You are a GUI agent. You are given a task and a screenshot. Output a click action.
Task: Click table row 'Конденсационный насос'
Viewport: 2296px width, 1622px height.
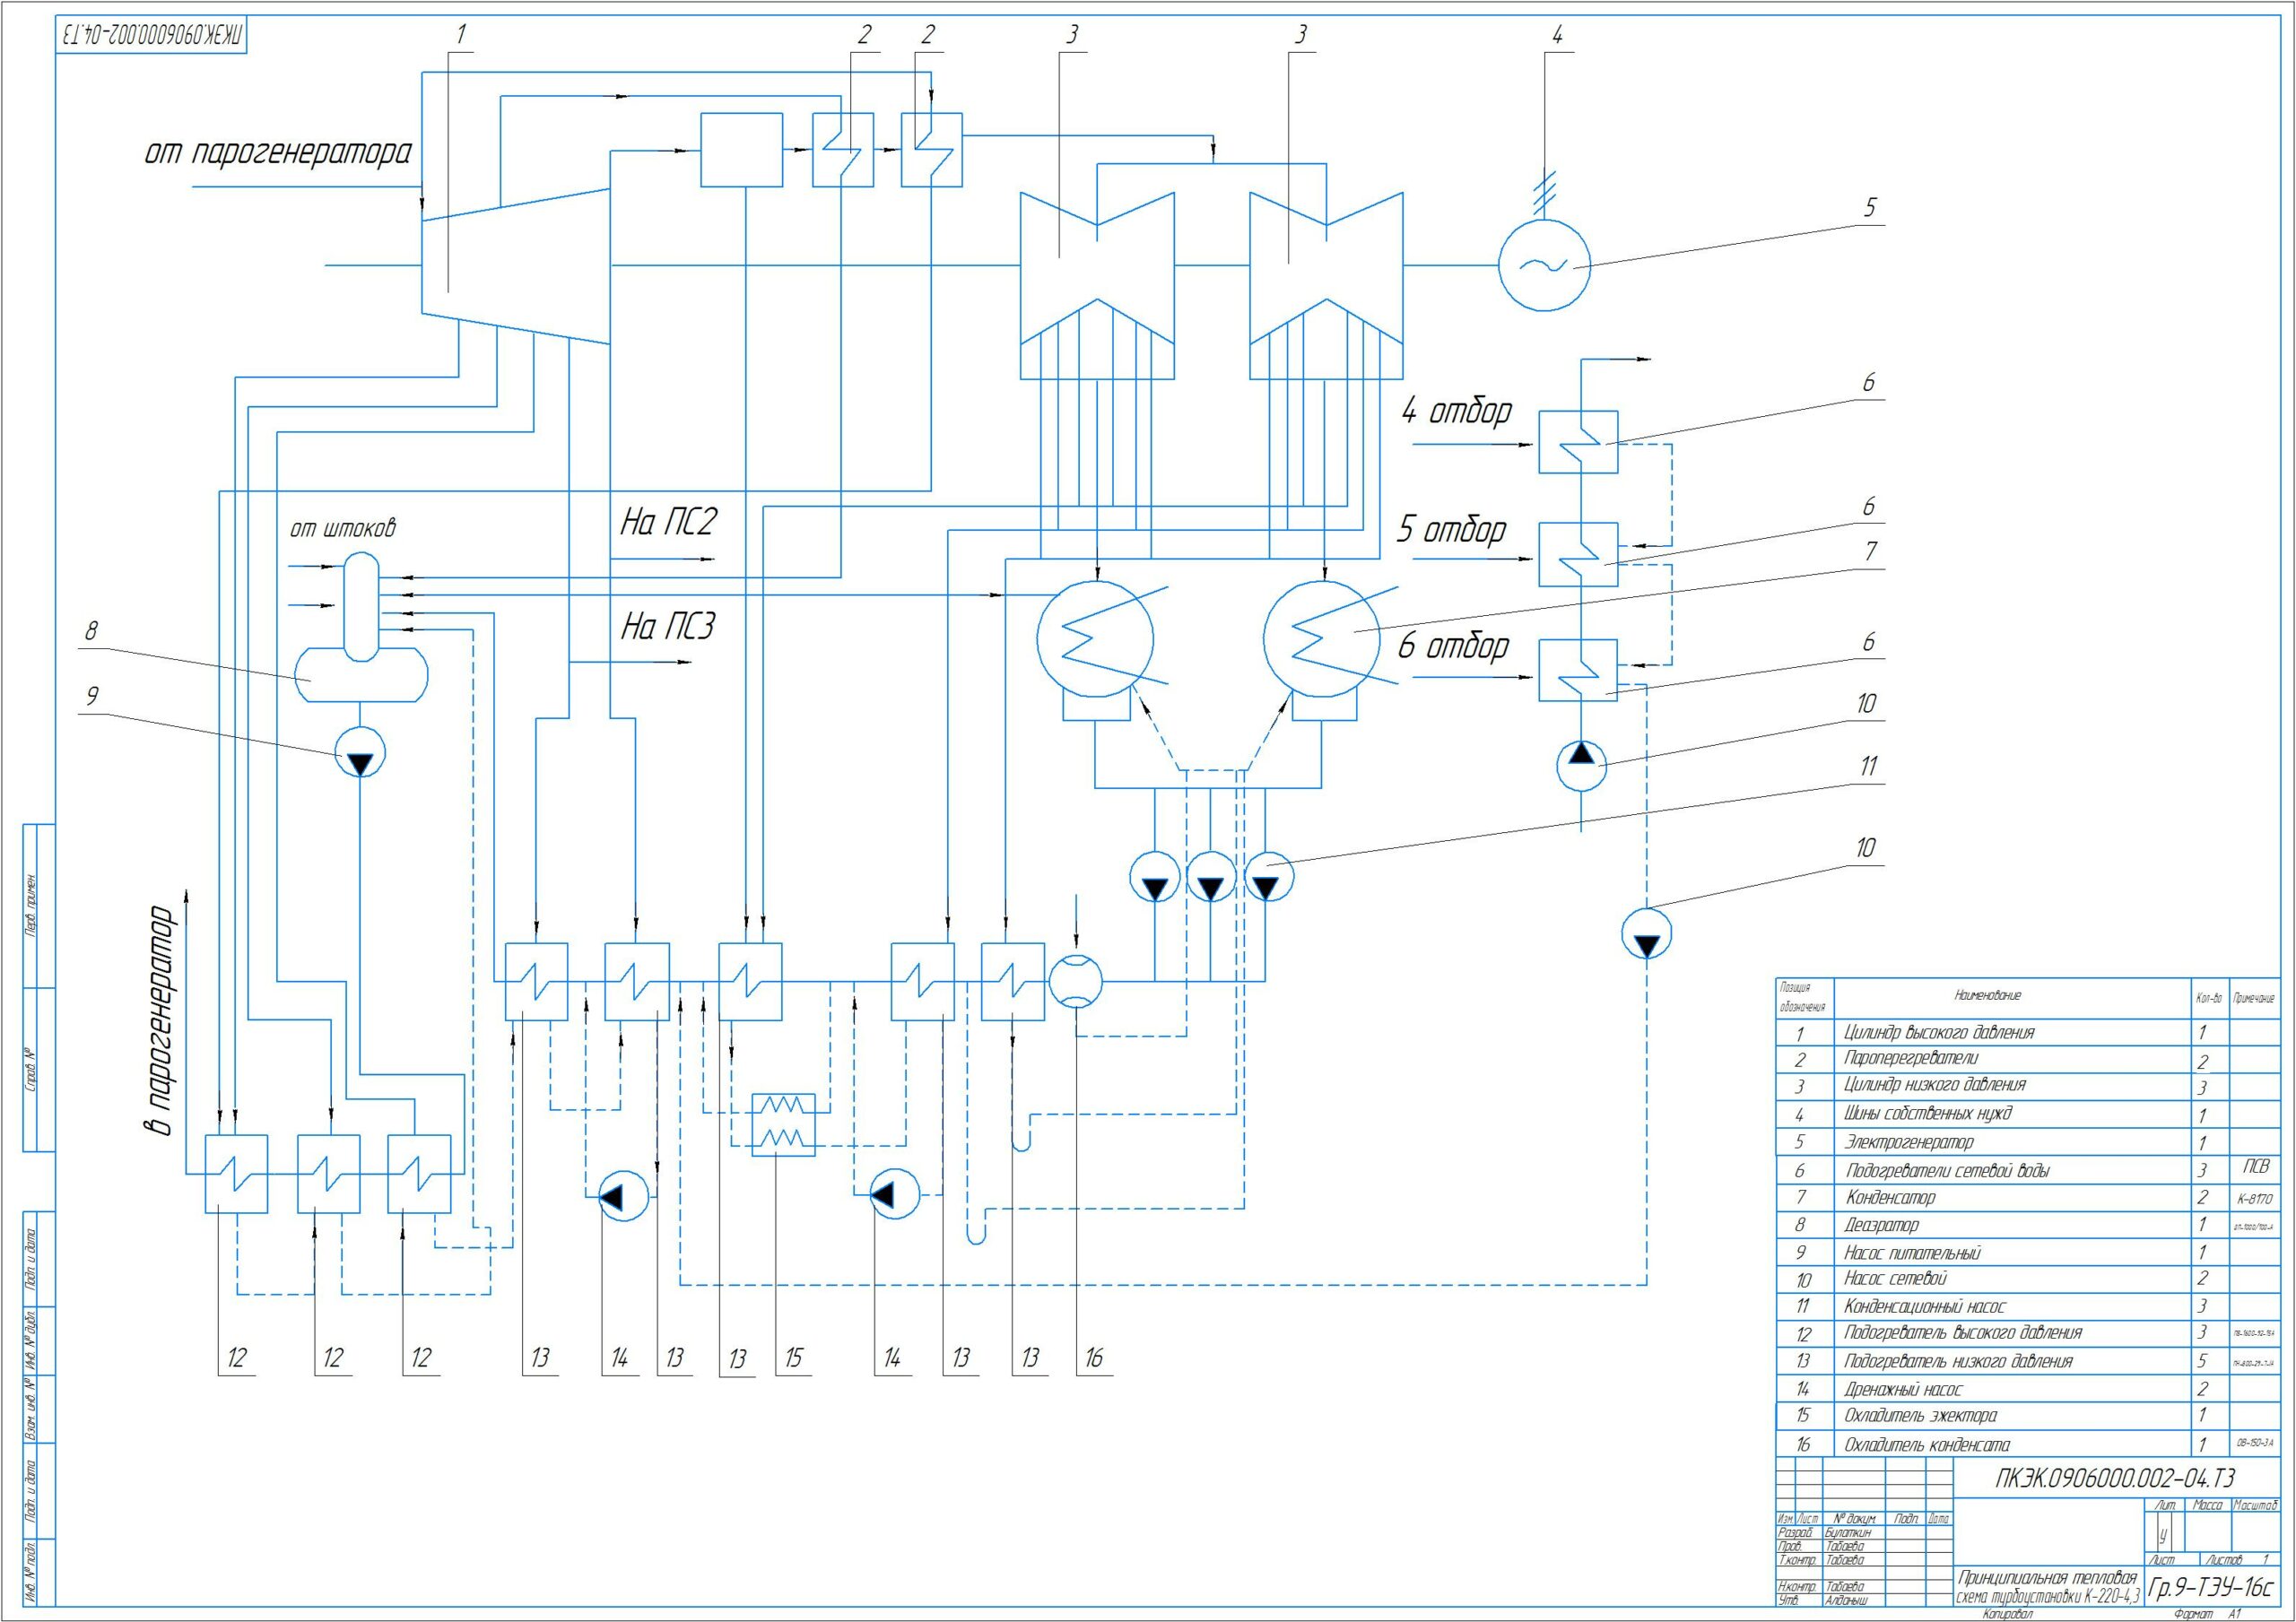tap(2026, 1306)
